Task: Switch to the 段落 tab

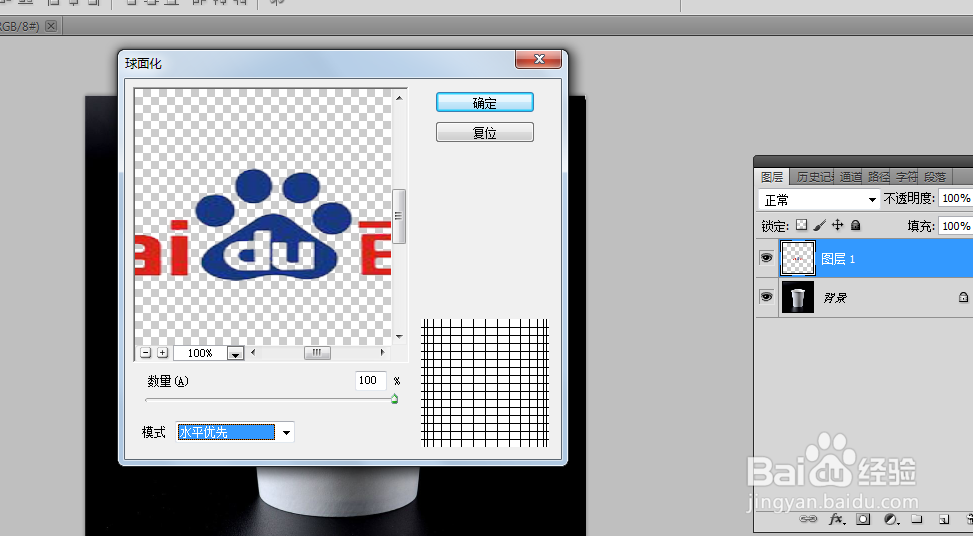Action: coord(935,177)
